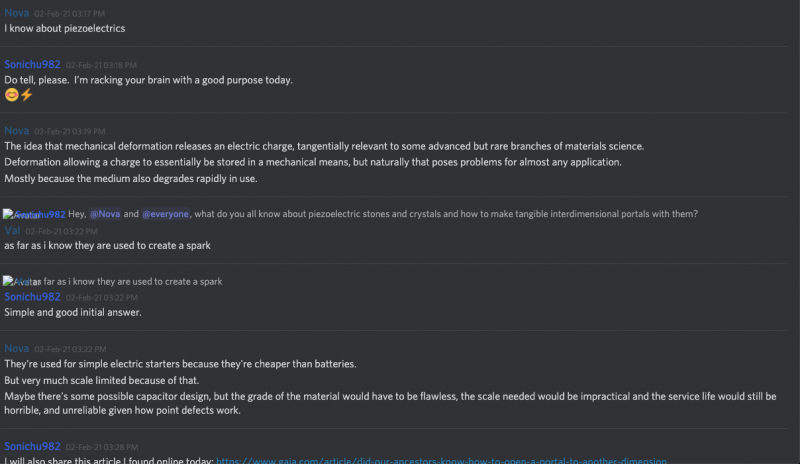This screenshot has height=464, width=800.
Task: Open Val's username profile
Action: click(x=12, y=230)
